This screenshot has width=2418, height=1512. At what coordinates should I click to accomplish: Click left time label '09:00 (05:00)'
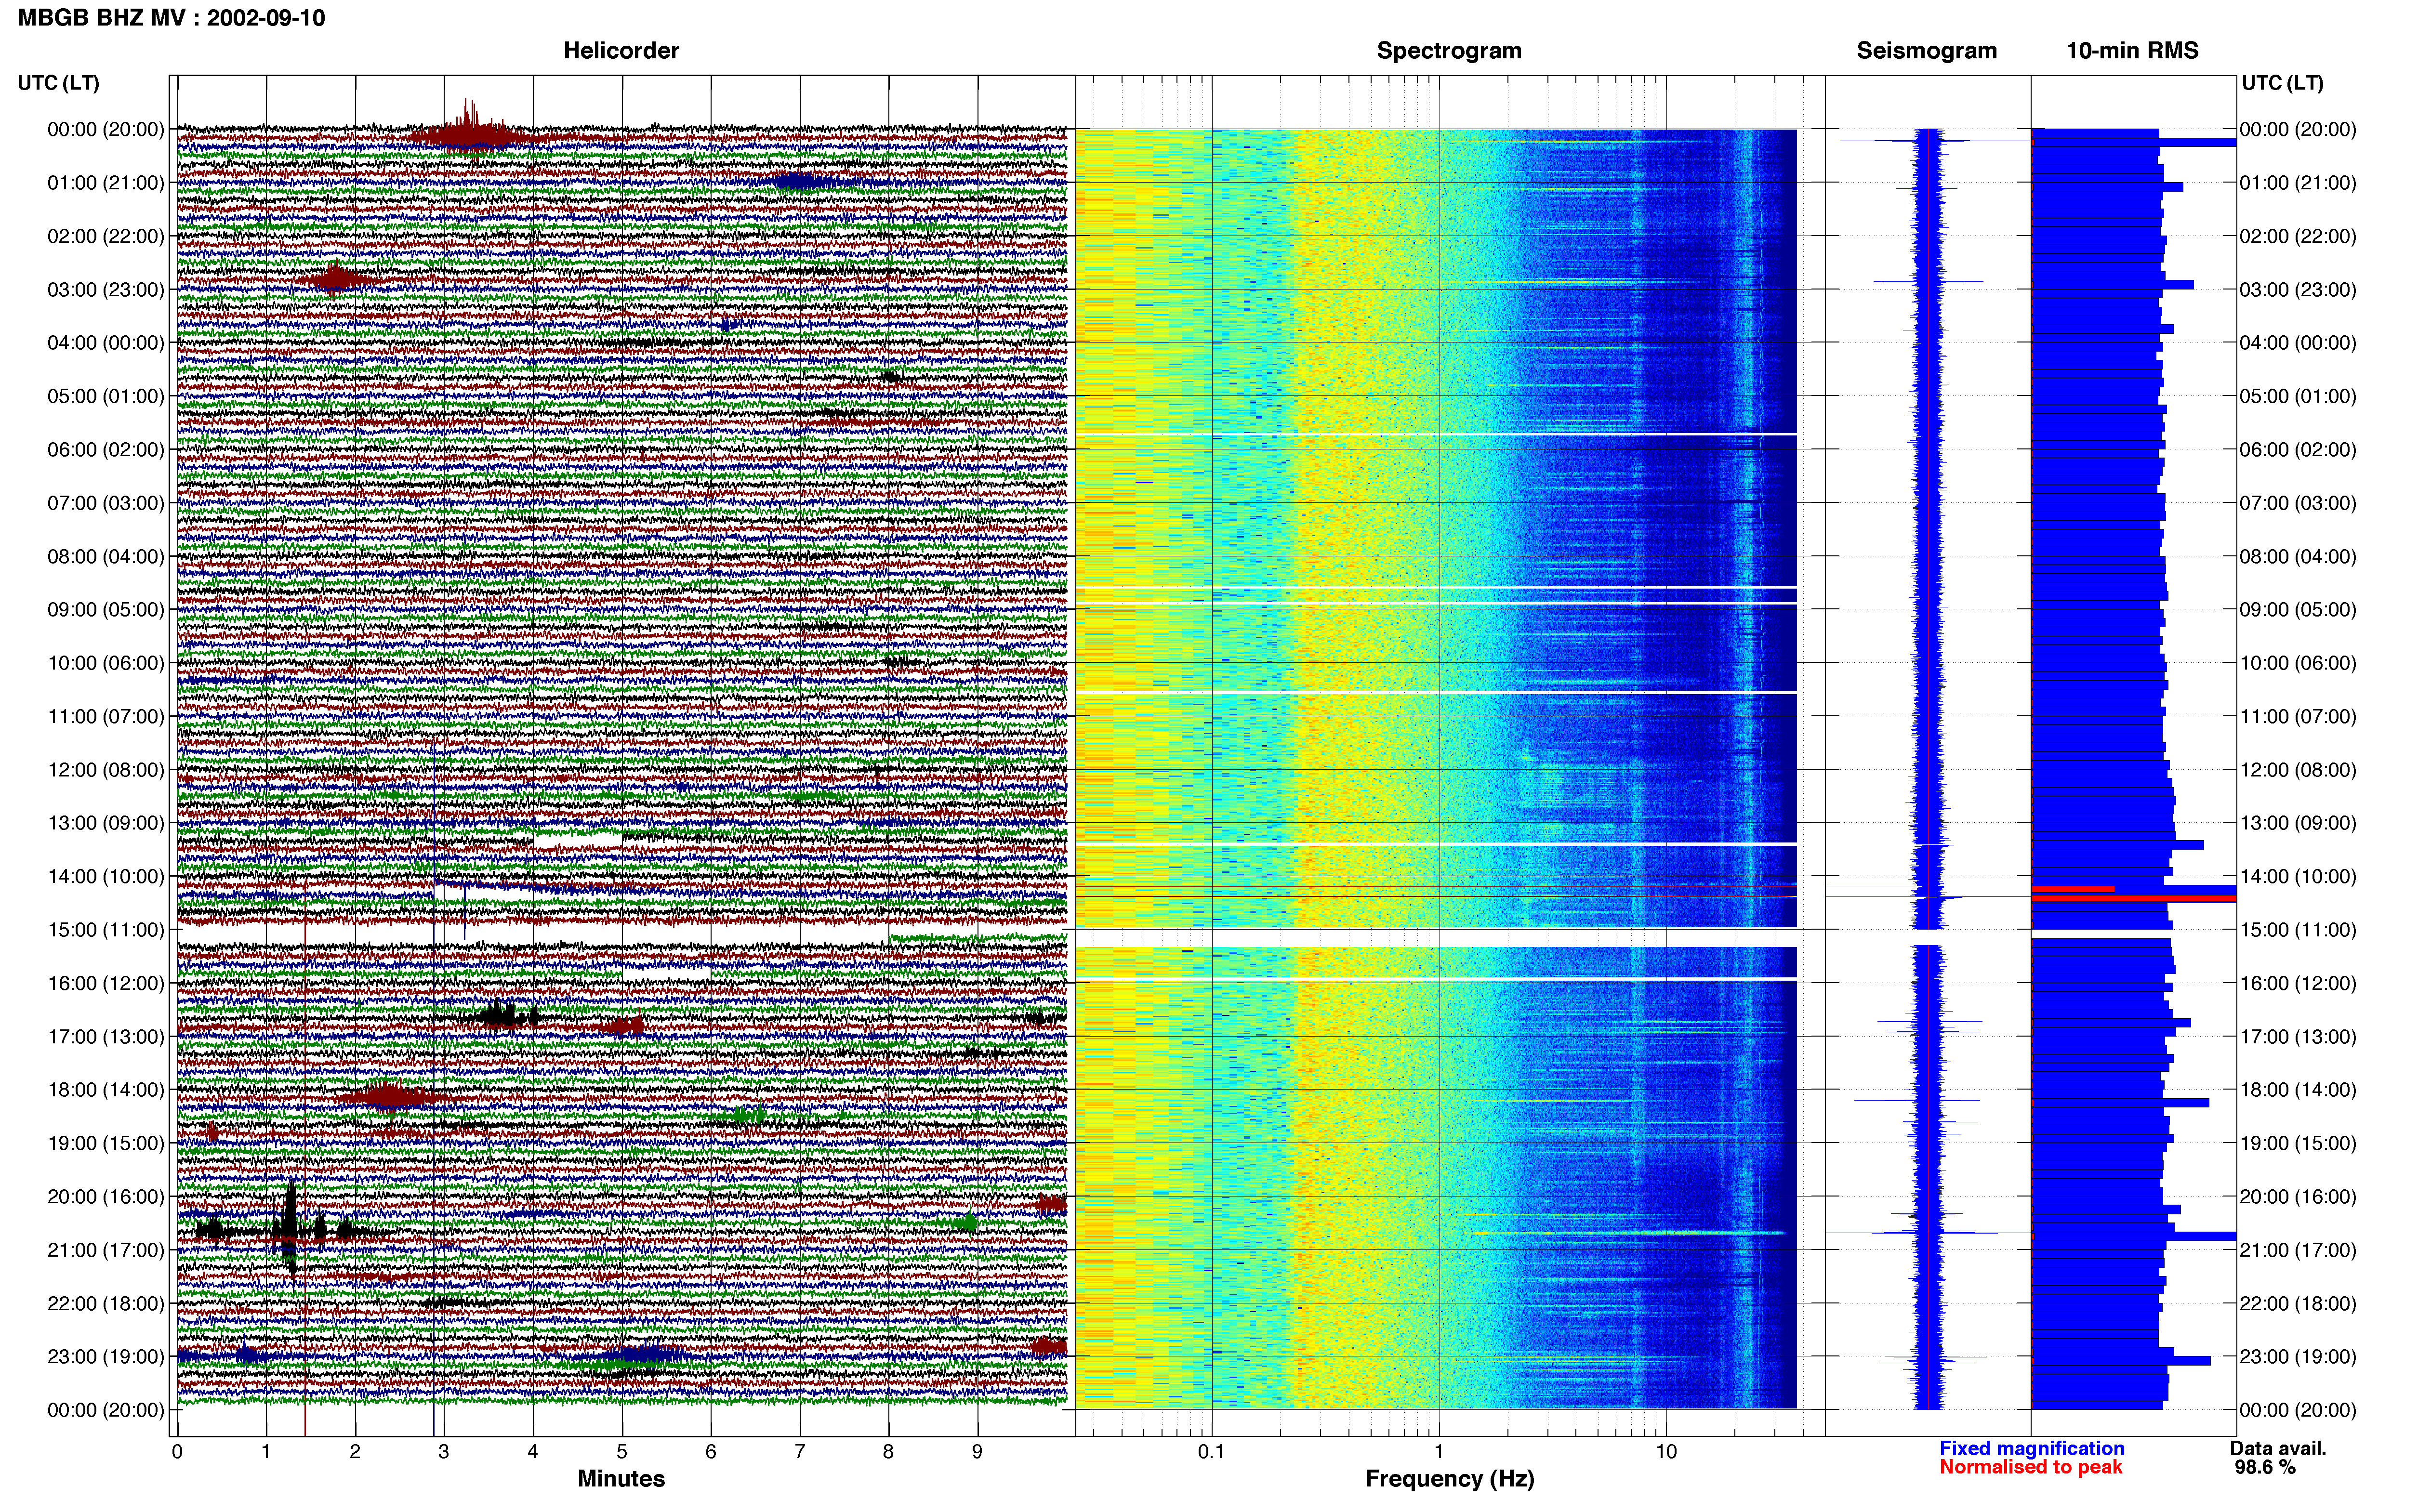click(106, 610)
